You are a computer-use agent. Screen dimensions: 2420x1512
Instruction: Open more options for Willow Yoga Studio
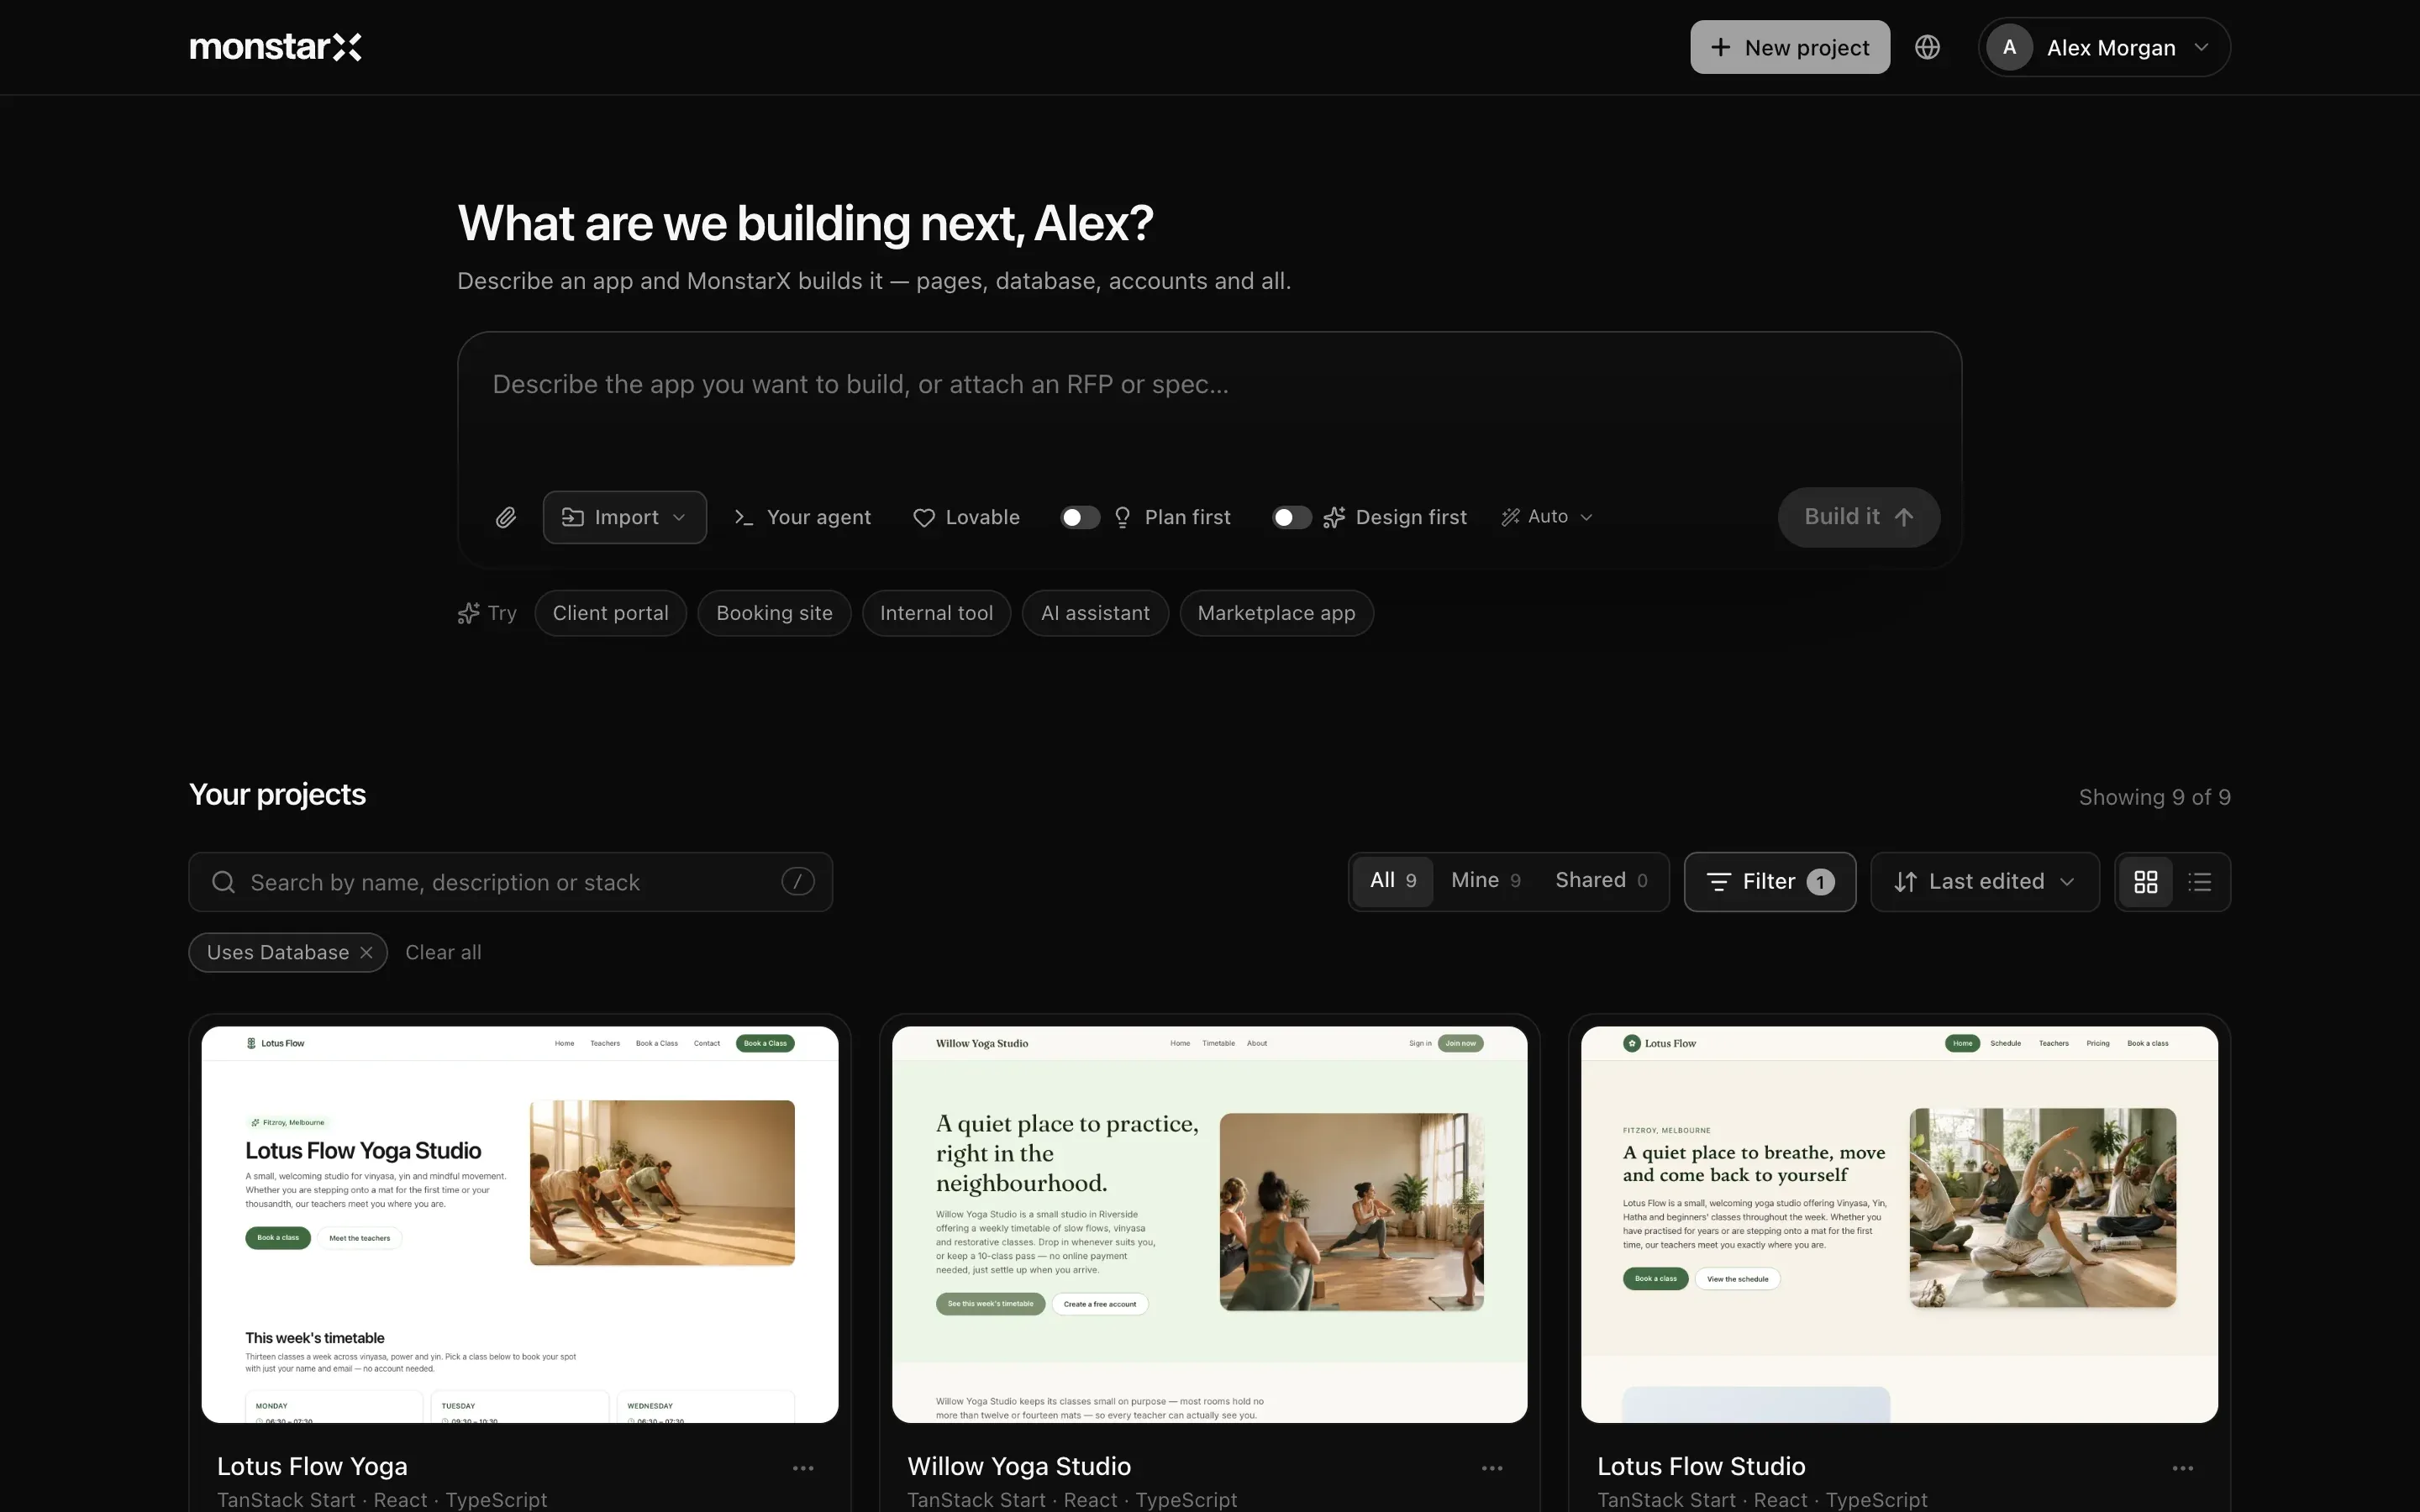(1492, 1468)
